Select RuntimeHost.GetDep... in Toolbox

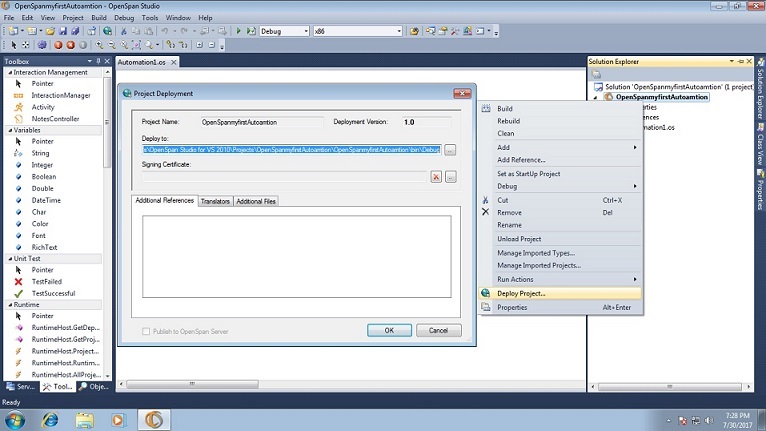(57, 327)
